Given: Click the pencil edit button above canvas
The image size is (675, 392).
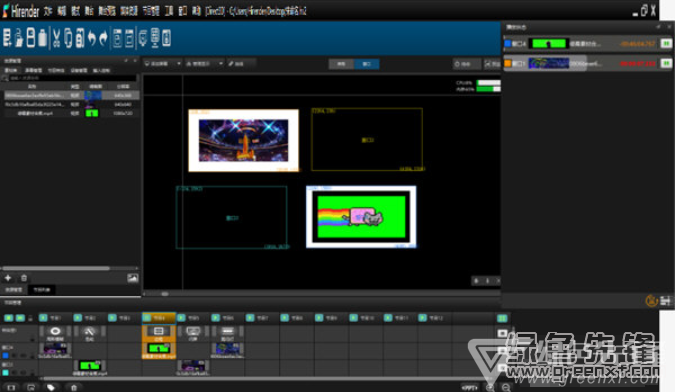Looking at the screenshot, I should click(x=241, y=64).
